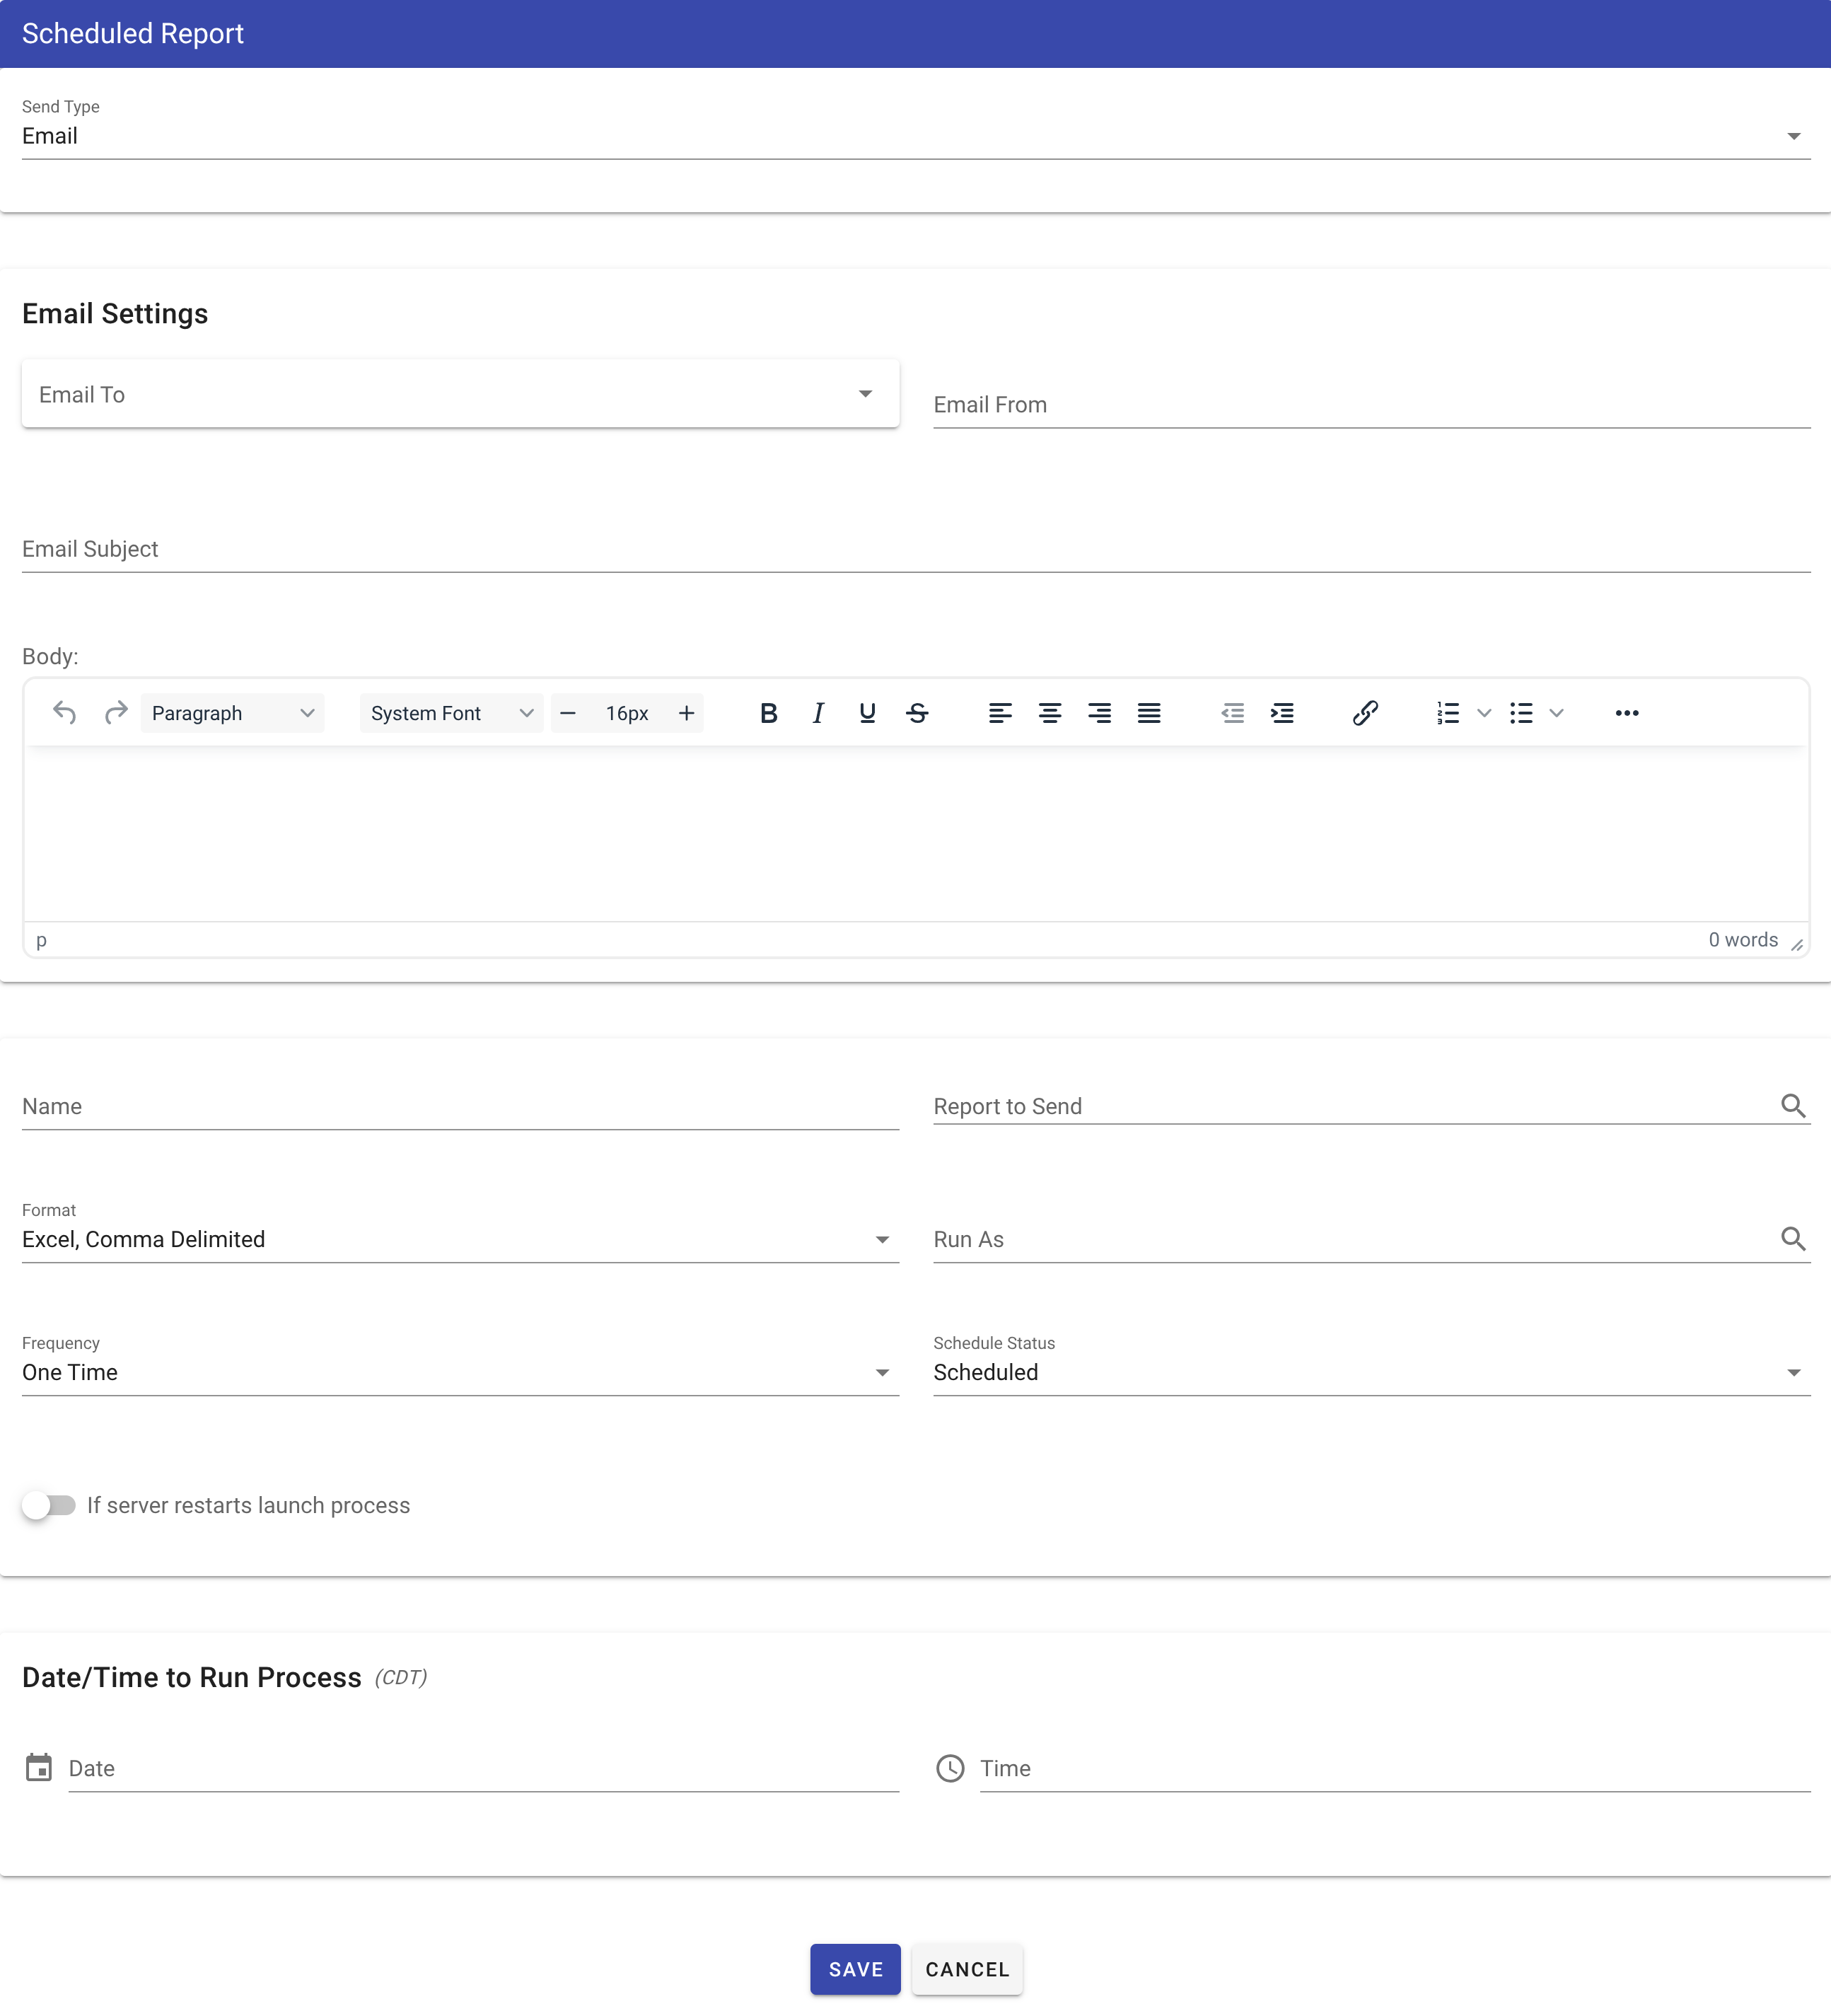
Task: Insert a hyperlink in the email body
Action: click(1366, 713)
